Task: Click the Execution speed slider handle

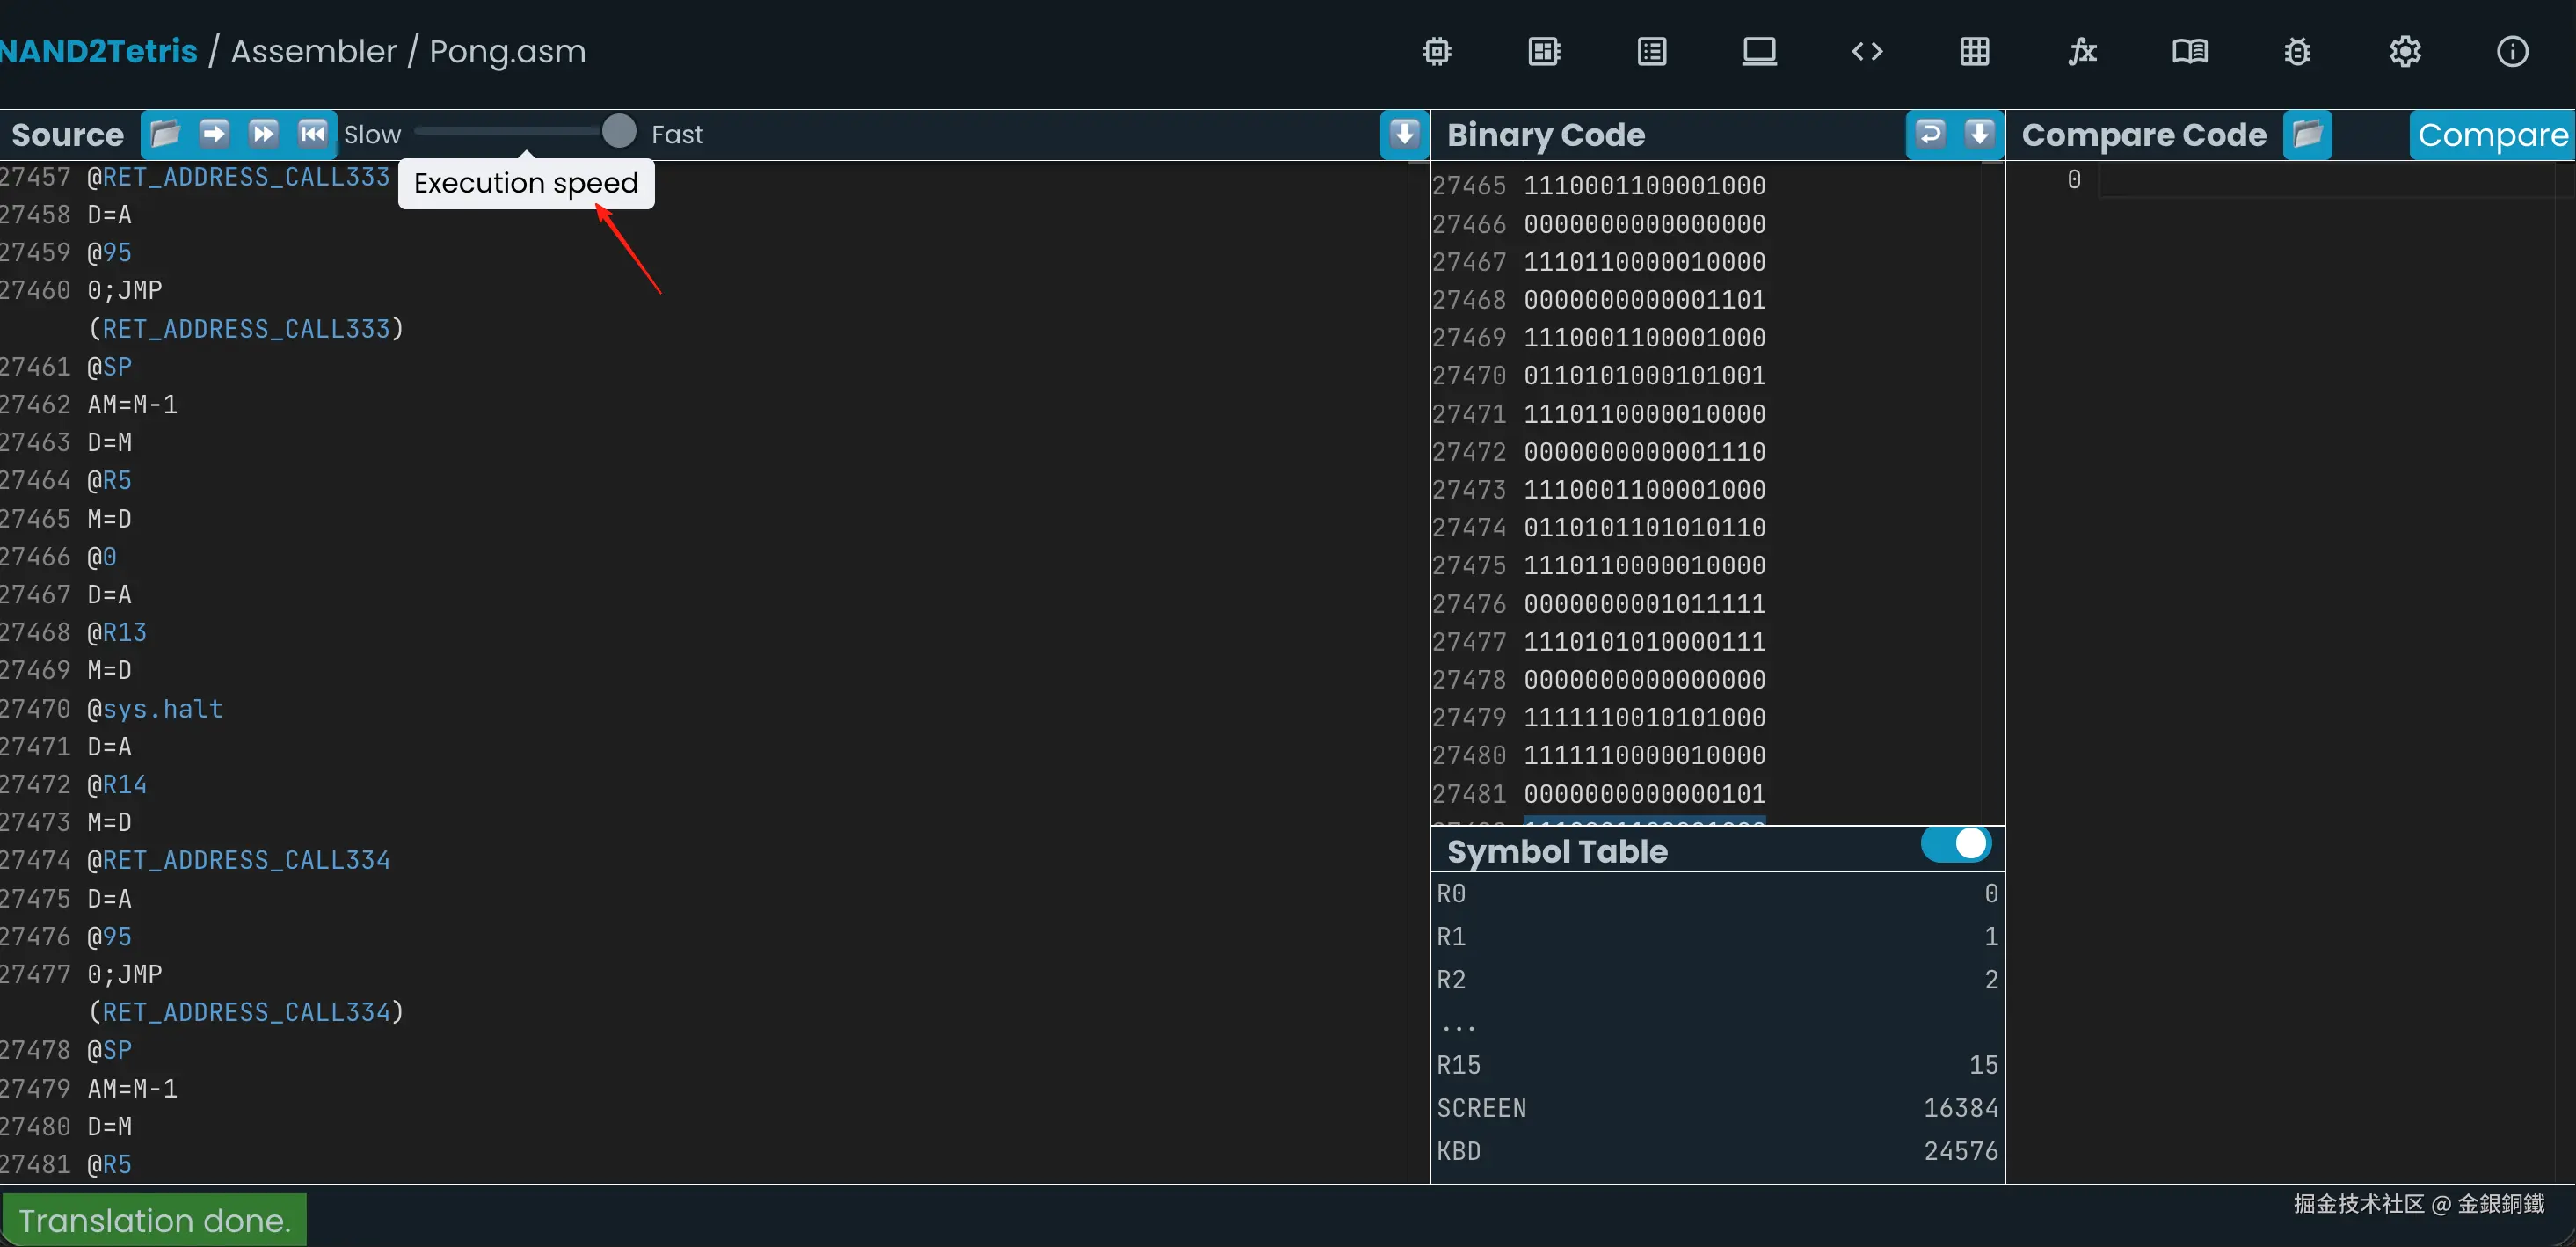Action: pyautogui.click(x=619, y=131)
